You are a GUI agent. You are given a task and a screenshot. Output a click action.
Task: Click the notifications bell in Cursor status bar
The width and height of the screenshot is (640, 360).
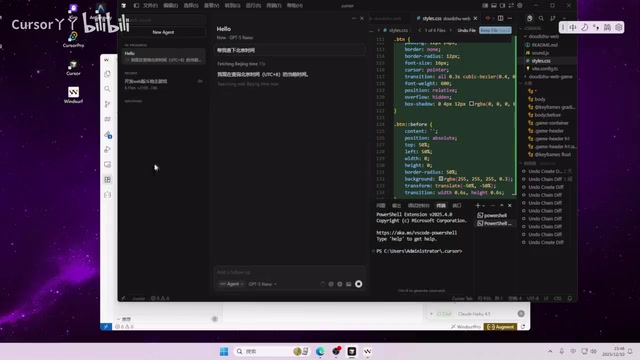pyautogui.click(x=570, y=298)
